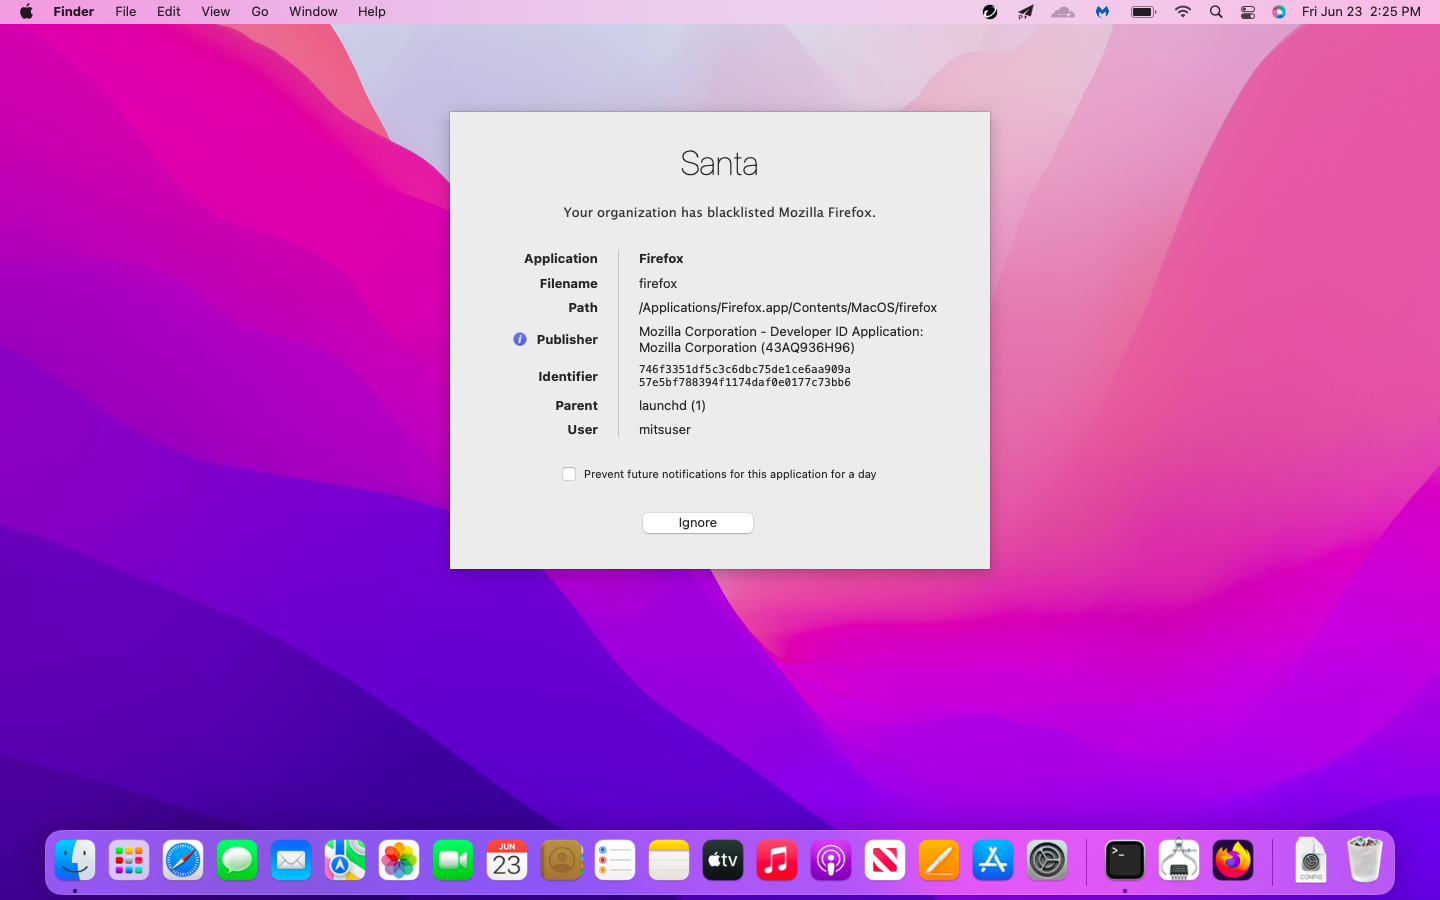Click the Wi-Fi status icon

tap(1183, 12)
